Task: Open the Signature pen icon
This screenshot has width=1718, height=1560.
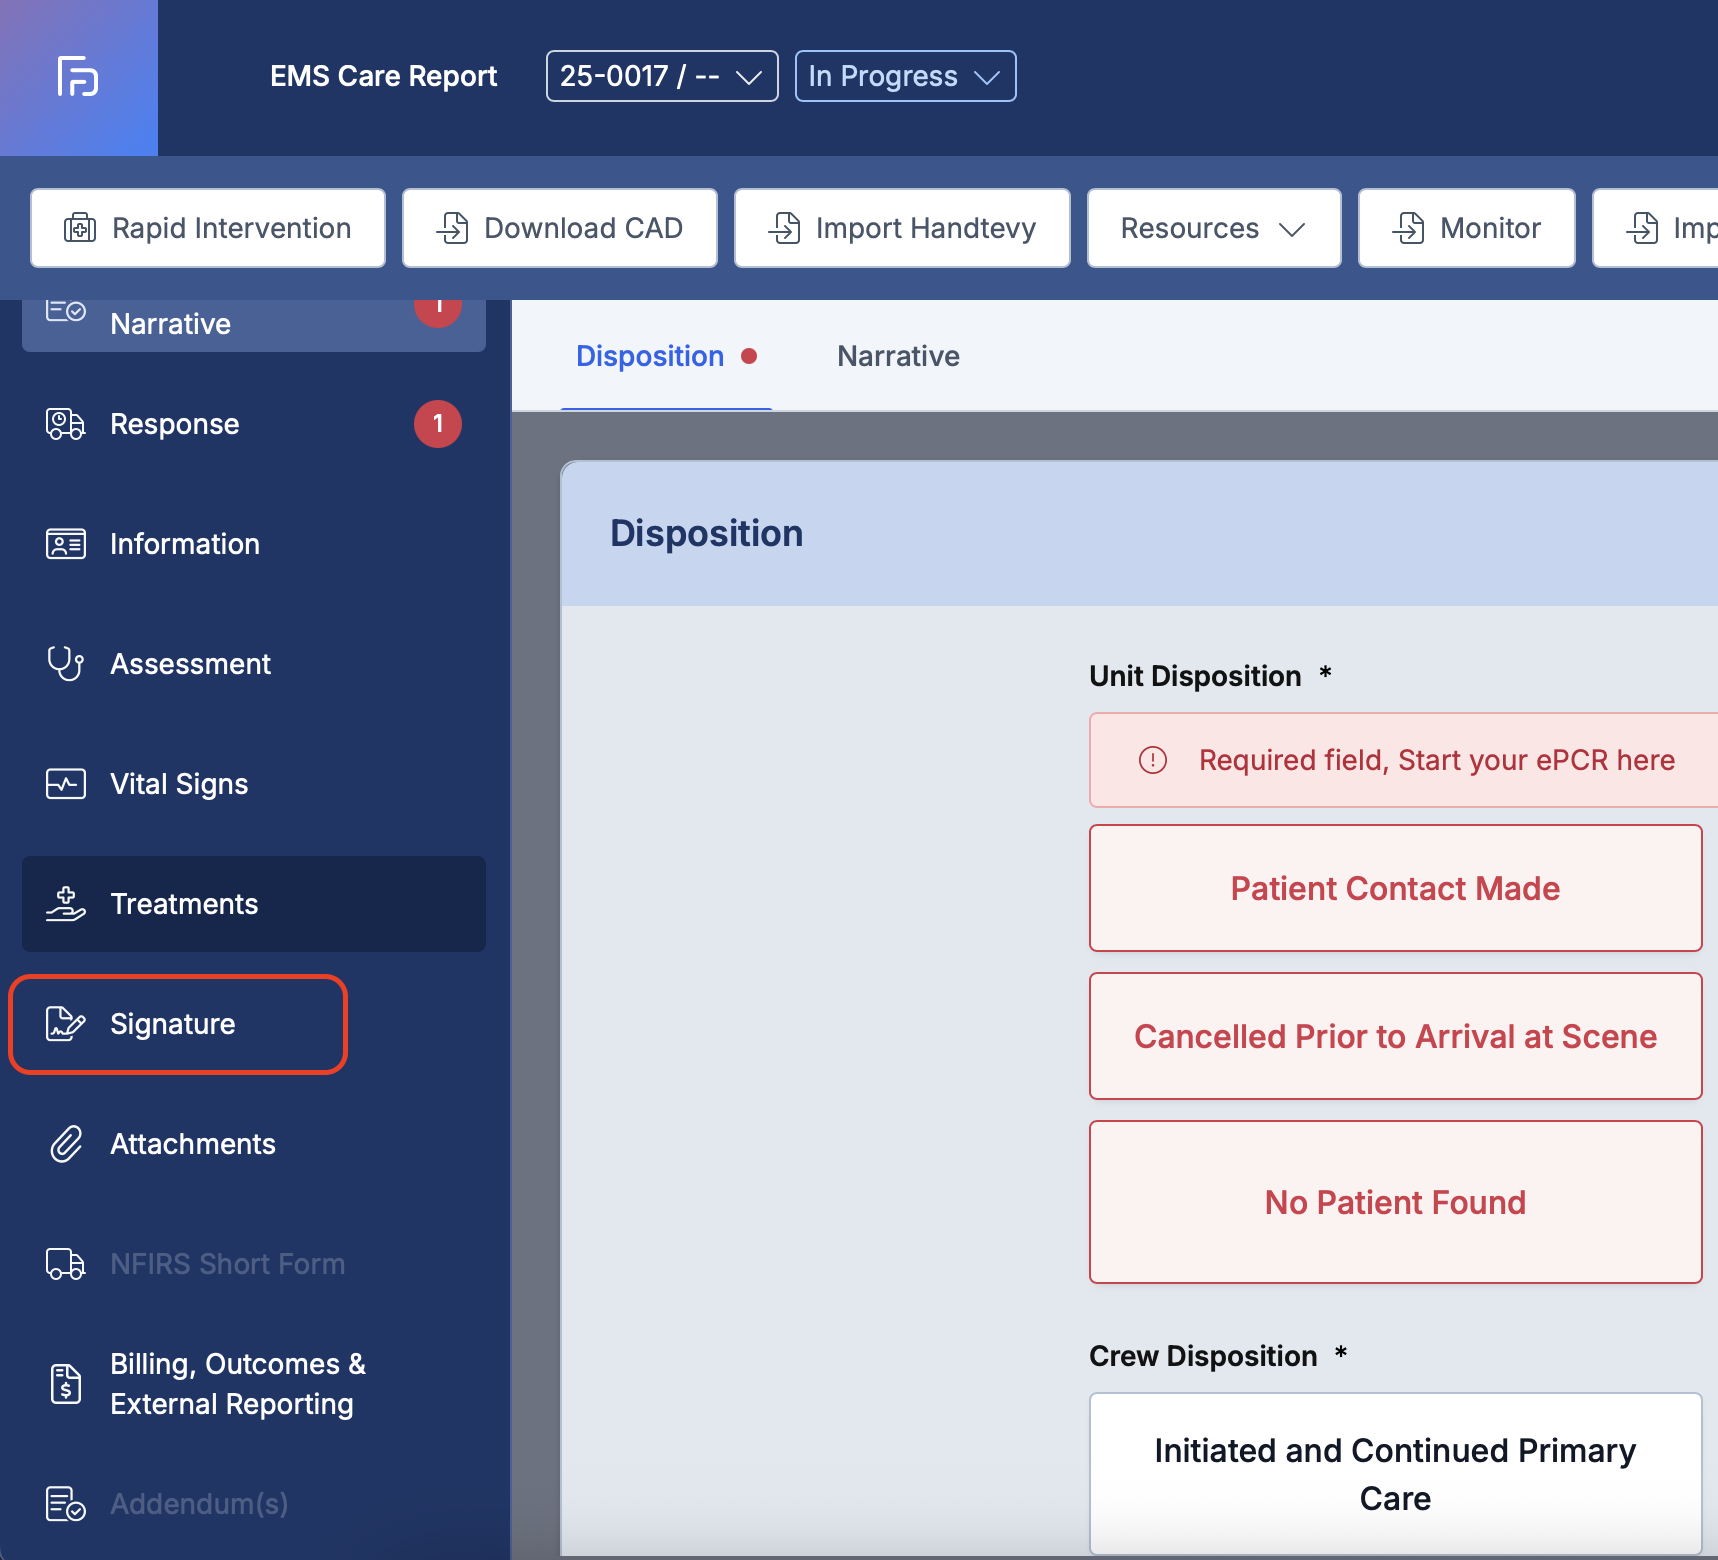Action: [66, 1024]
